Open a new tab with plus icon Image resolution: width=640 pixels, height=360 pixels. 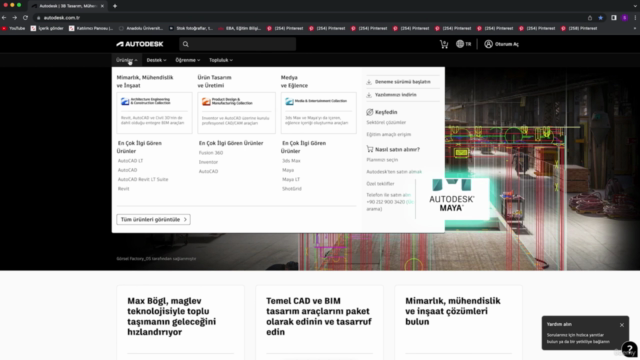[115, 6]
